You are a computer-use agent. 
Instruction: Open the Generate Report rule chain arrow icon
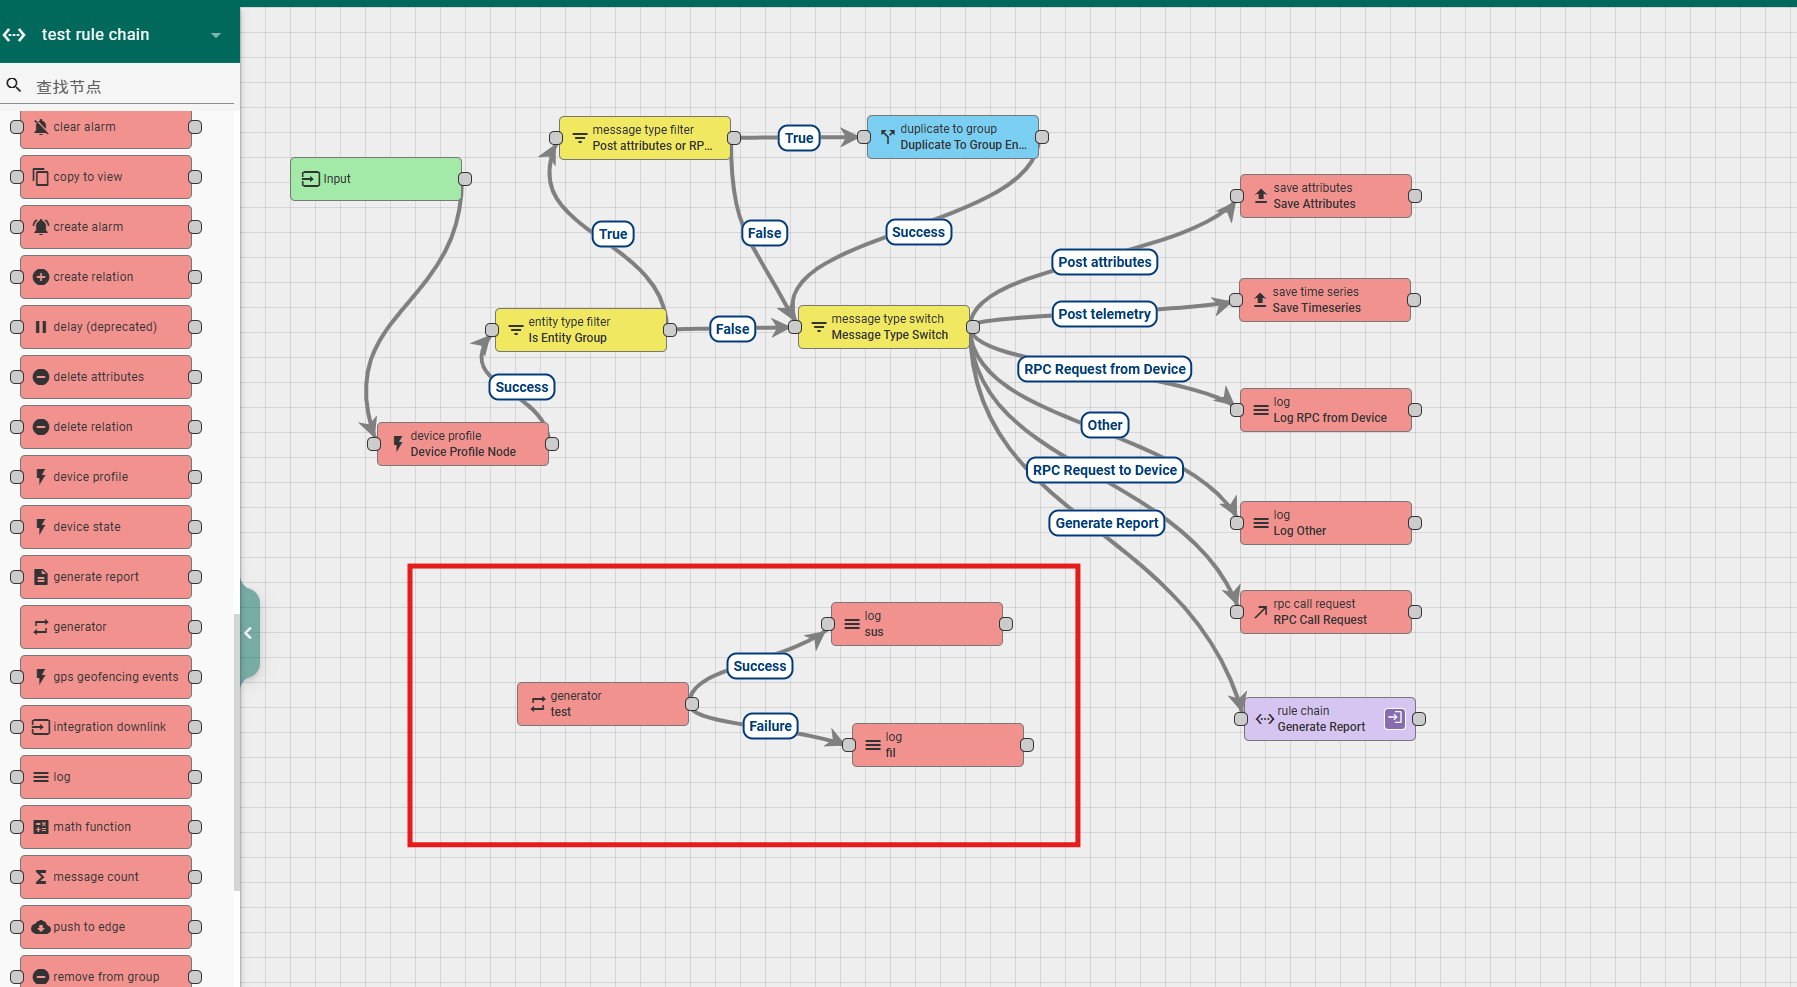coord(1395,718)
